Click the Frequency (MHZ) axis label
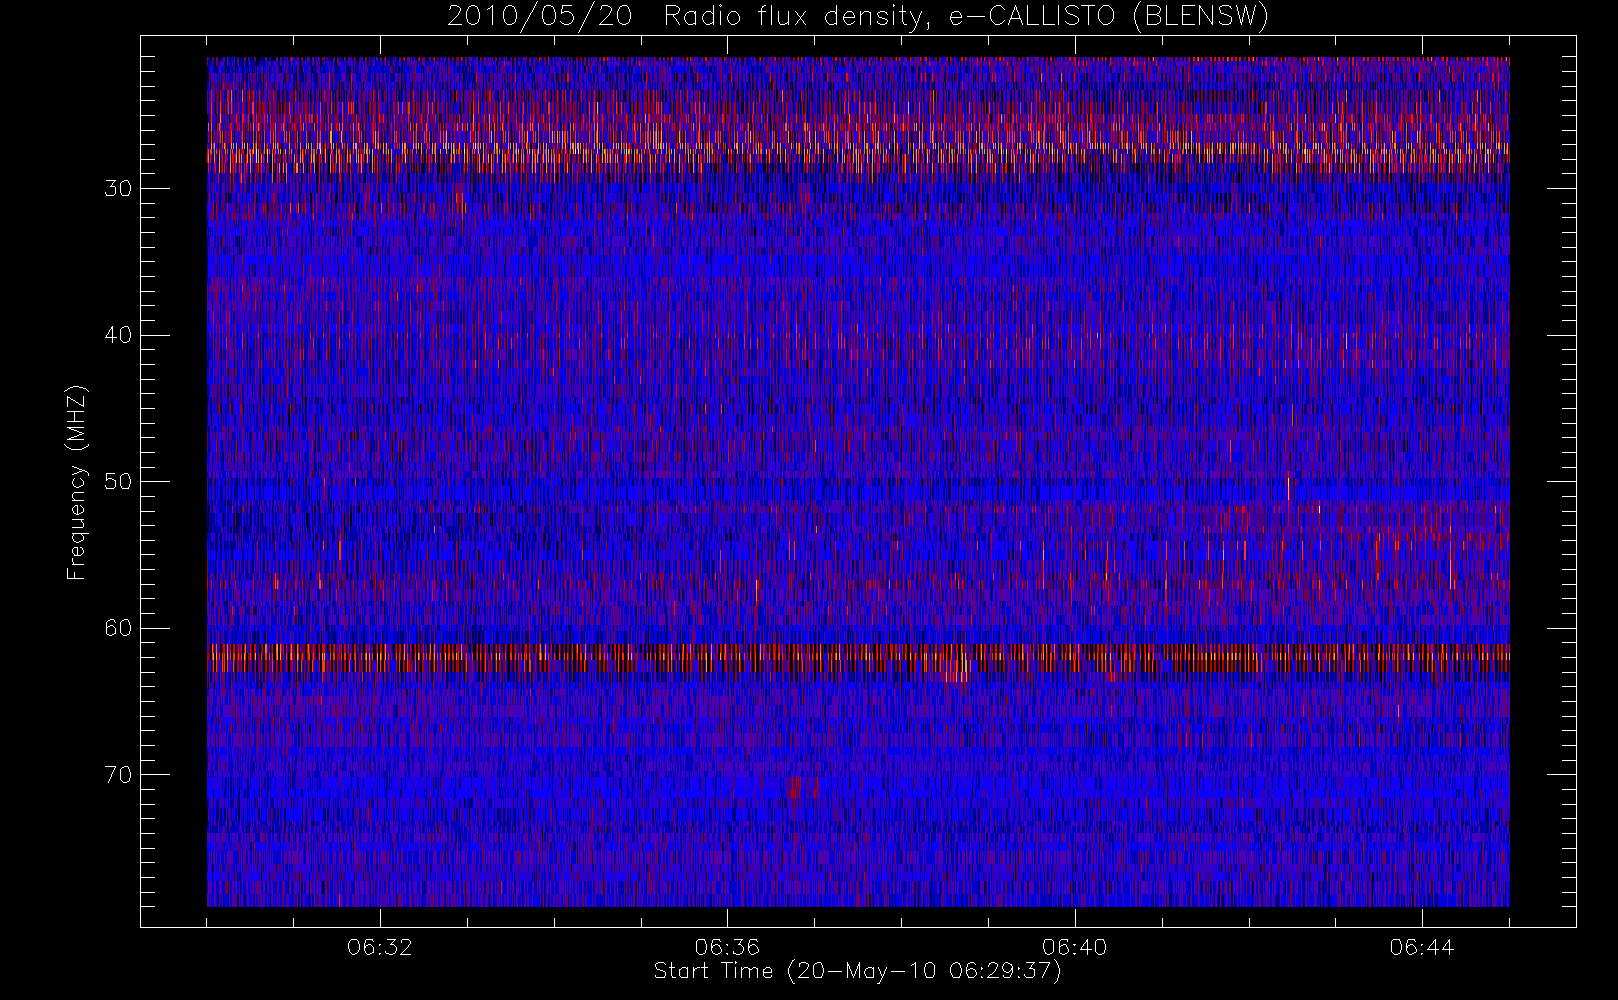1618x1000 pixels. point(77,482)
